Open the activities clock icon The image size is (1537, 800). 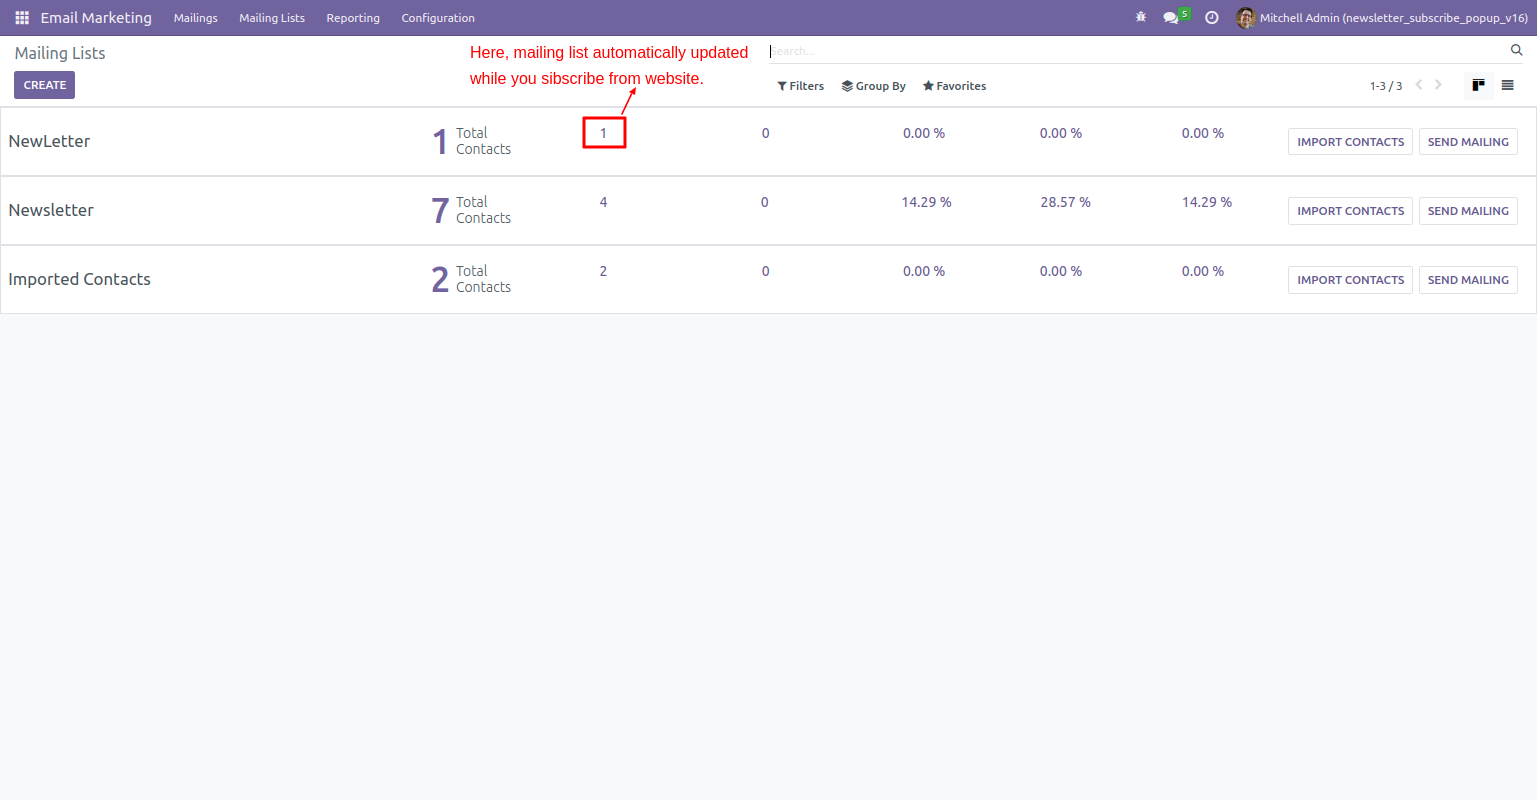pyautogui.click(x=1212, y=18)
